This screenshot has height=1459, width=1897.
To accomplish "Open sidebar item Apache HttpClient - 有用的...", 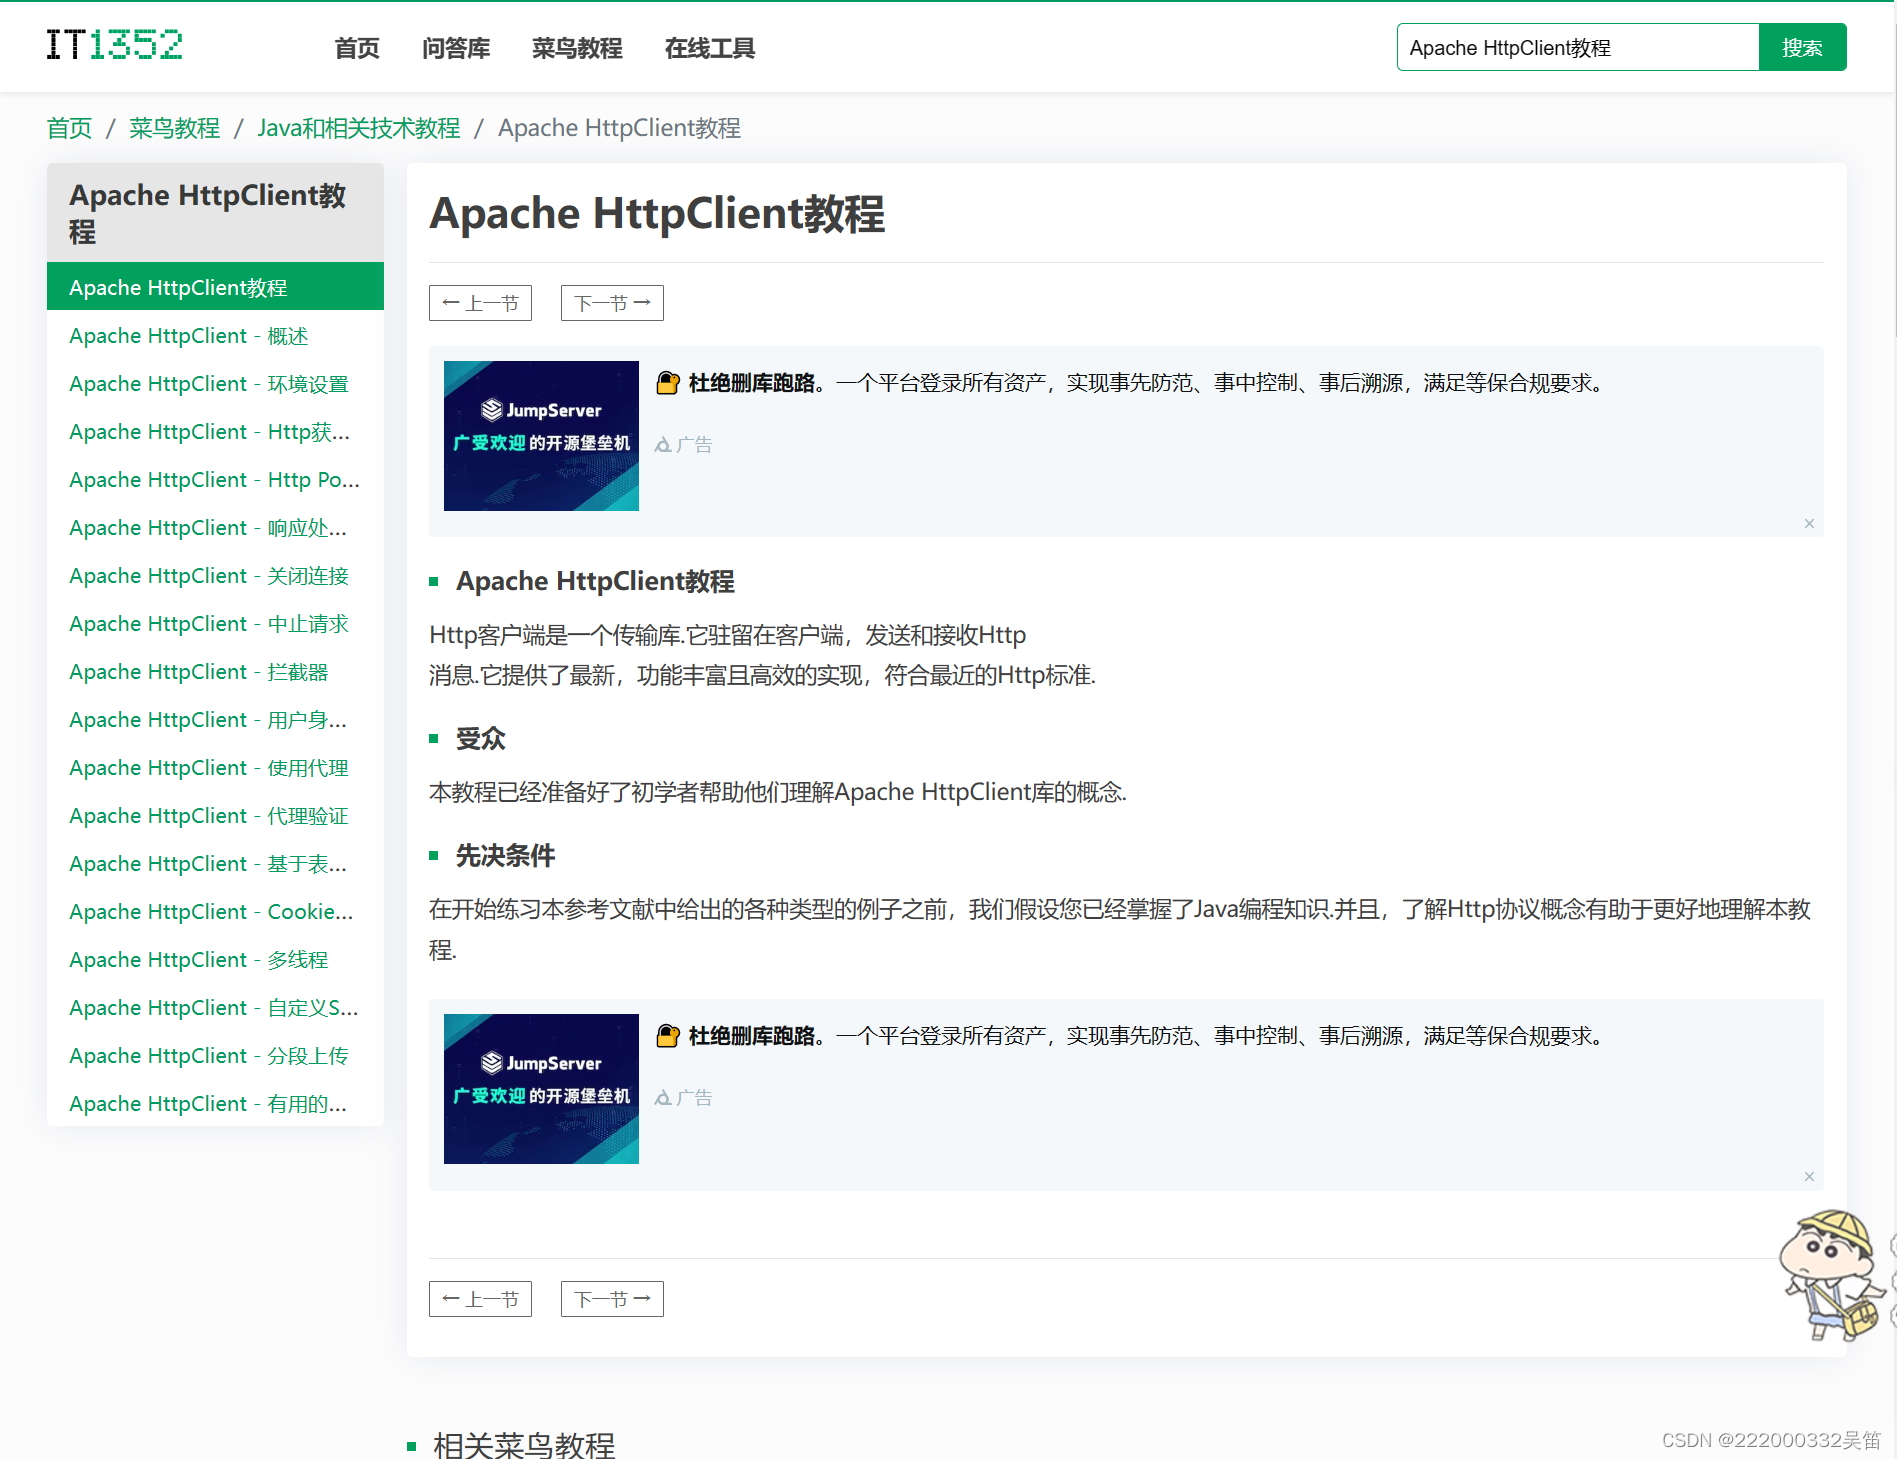I will (215, 1104).
